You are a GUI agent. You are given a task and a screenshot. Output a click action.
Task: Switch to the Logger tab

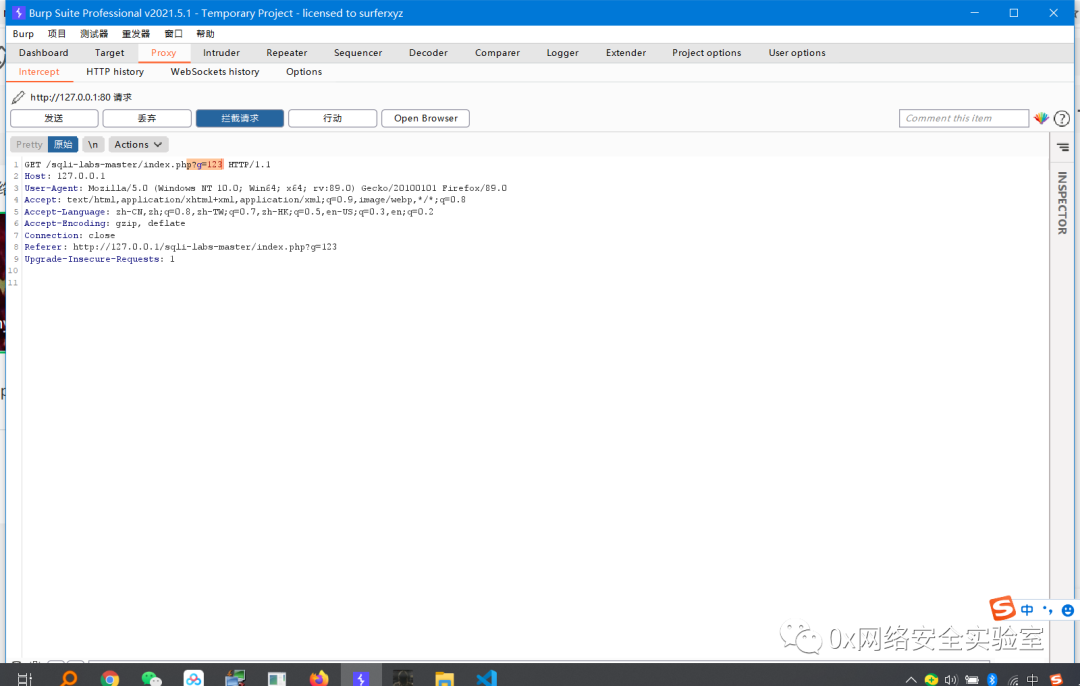(x=563, y=53)
